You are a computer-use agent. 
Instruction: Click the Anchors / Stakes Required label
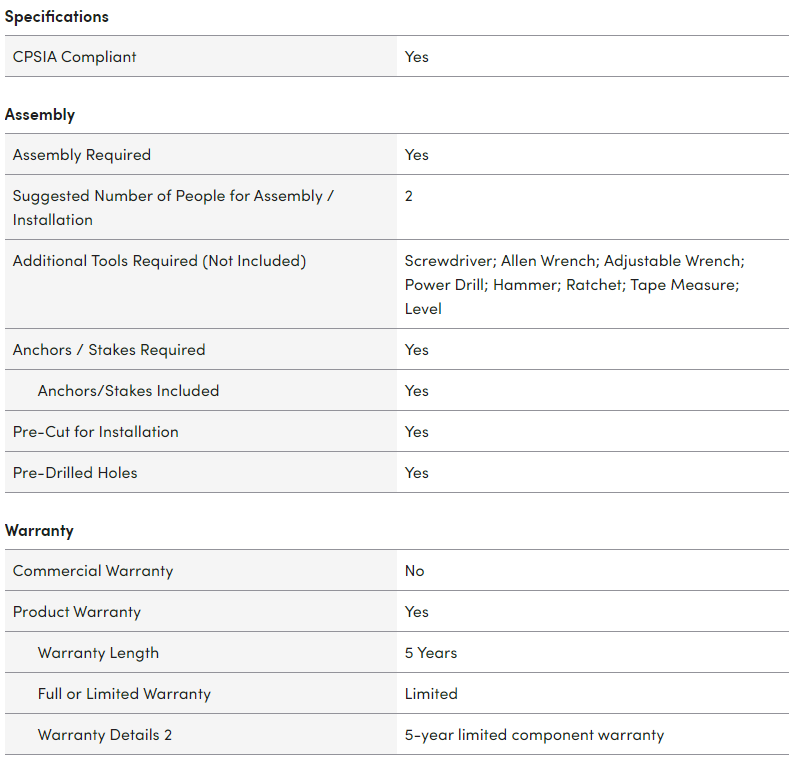click(109, 350)
